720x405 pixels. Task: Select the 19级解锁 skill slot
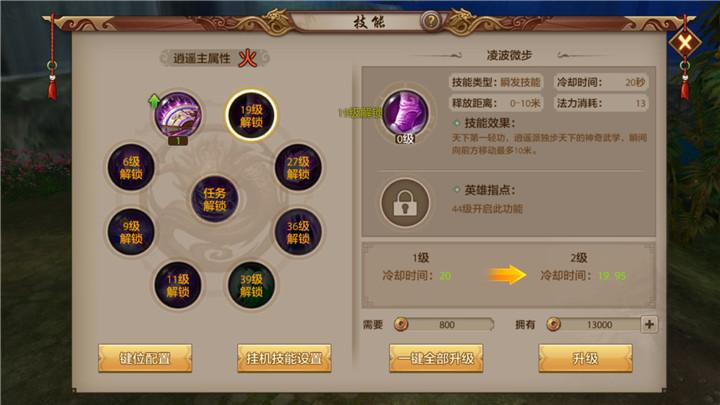coord(251,115)
